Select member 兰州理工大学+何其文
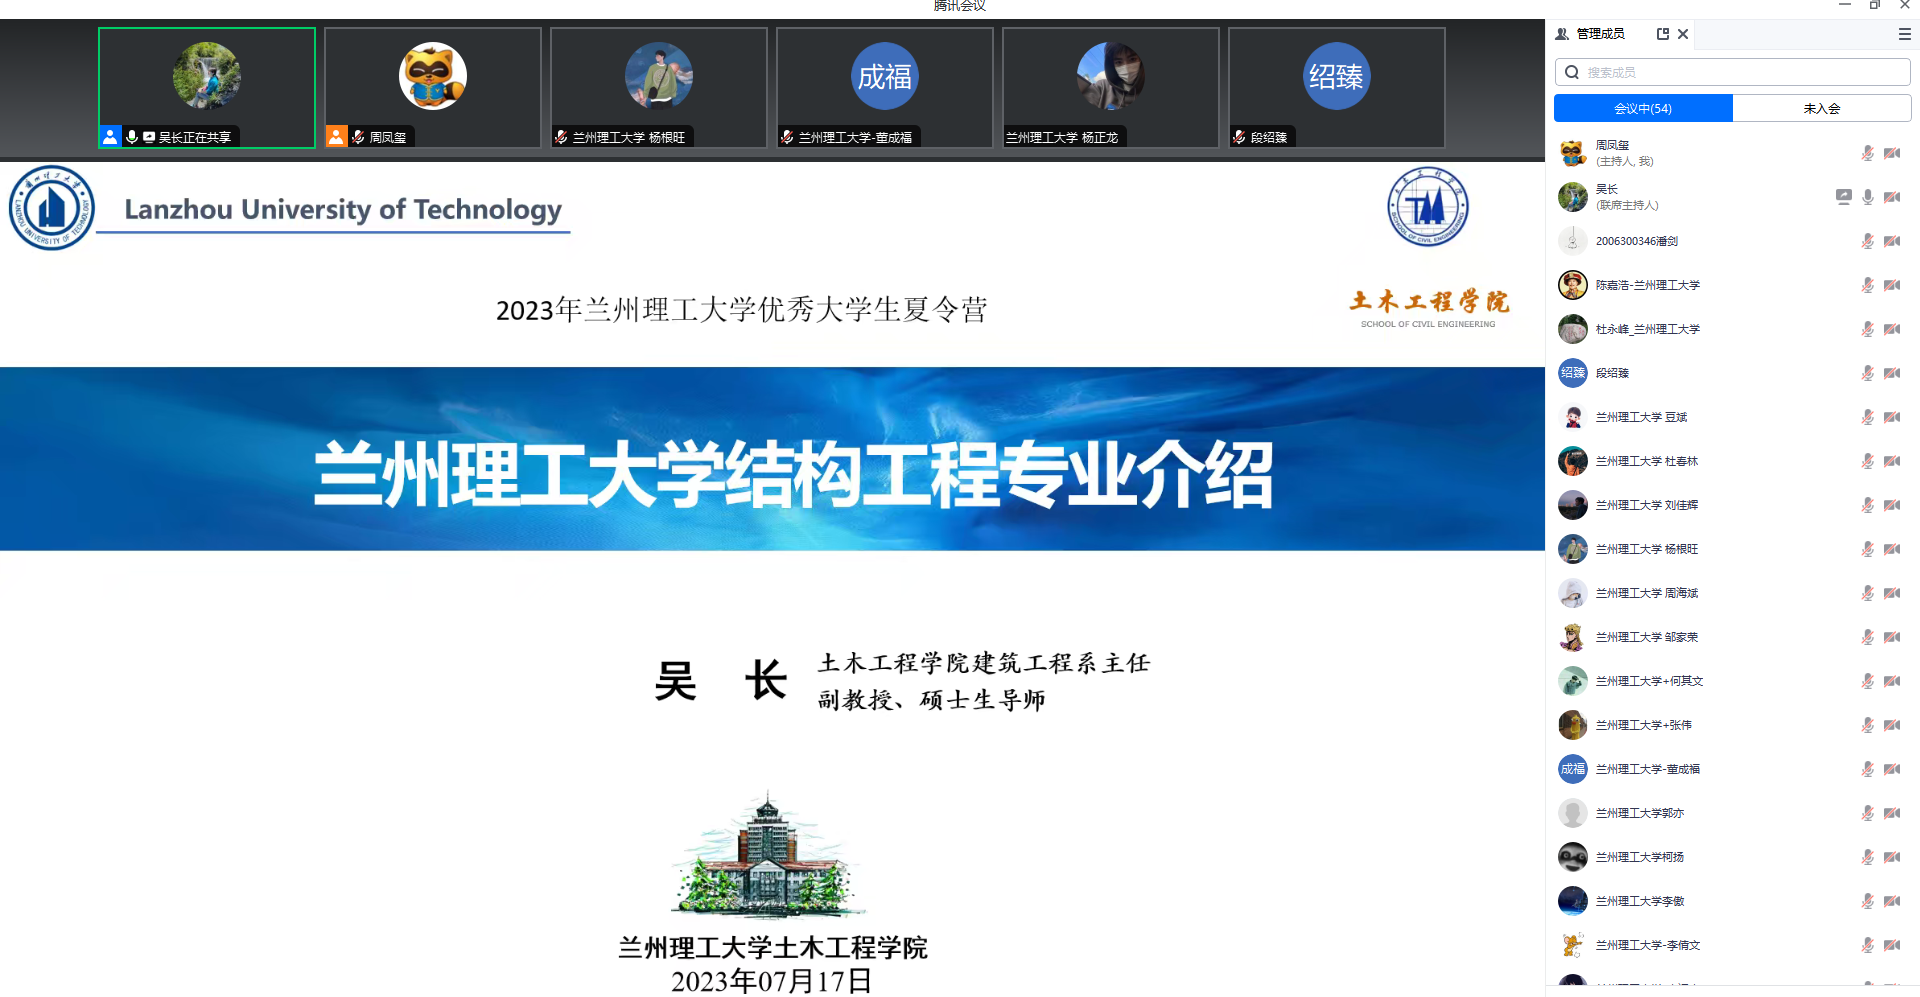The image size is (1920, 997). [x=1649, y=681]
